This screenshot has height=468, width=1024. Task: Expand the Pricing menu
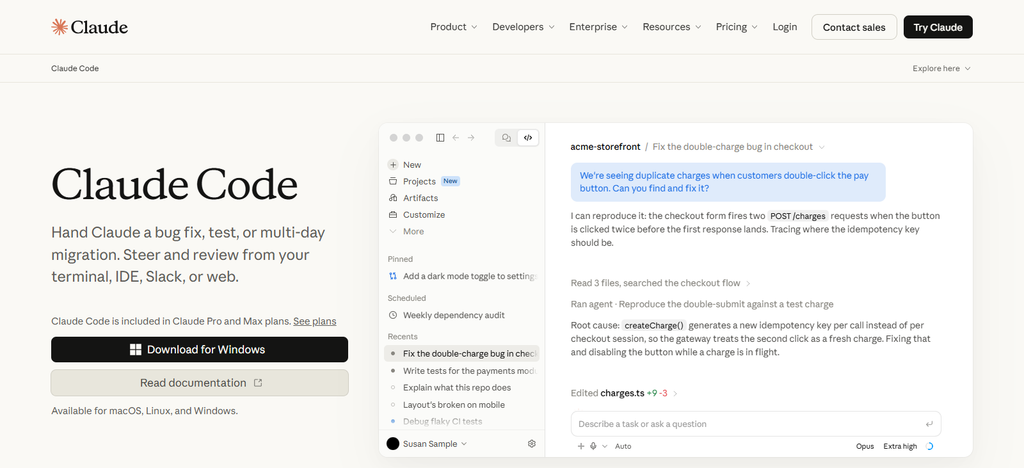(x=737, y=27)
